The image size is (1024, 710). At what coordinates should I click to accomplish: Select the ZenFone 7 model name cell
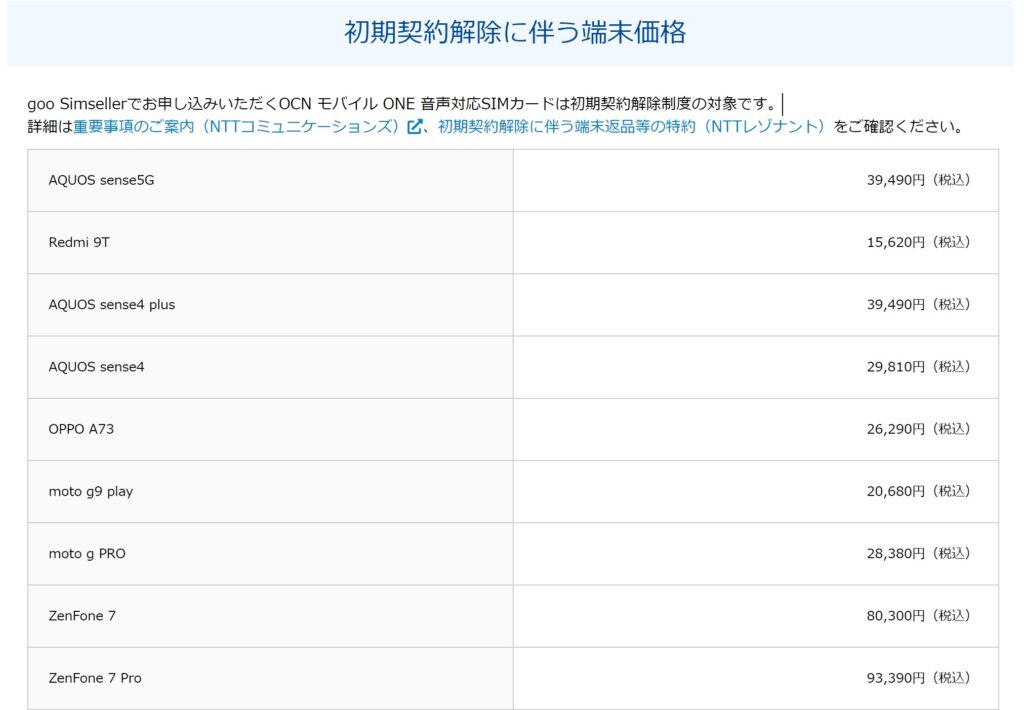(x=270, y=616)
